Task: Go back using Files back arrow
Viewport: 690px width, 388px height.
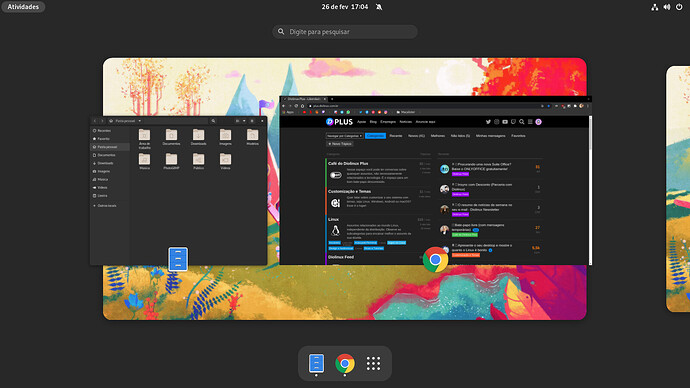Action: (95, 121)
